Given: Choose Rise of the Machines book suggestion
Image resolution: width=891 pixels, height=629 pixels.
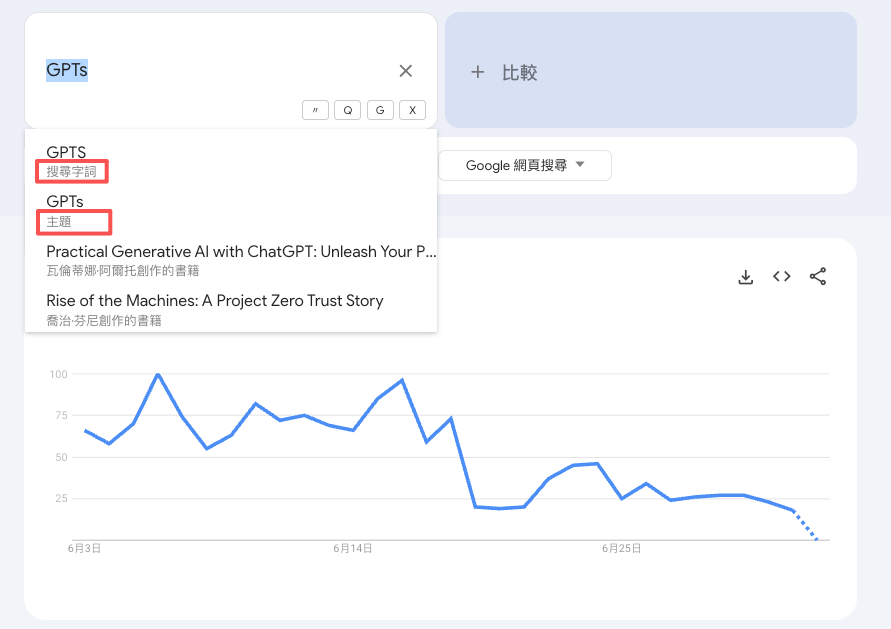Looking at the screenshot, I should click(x=231, y=310).
